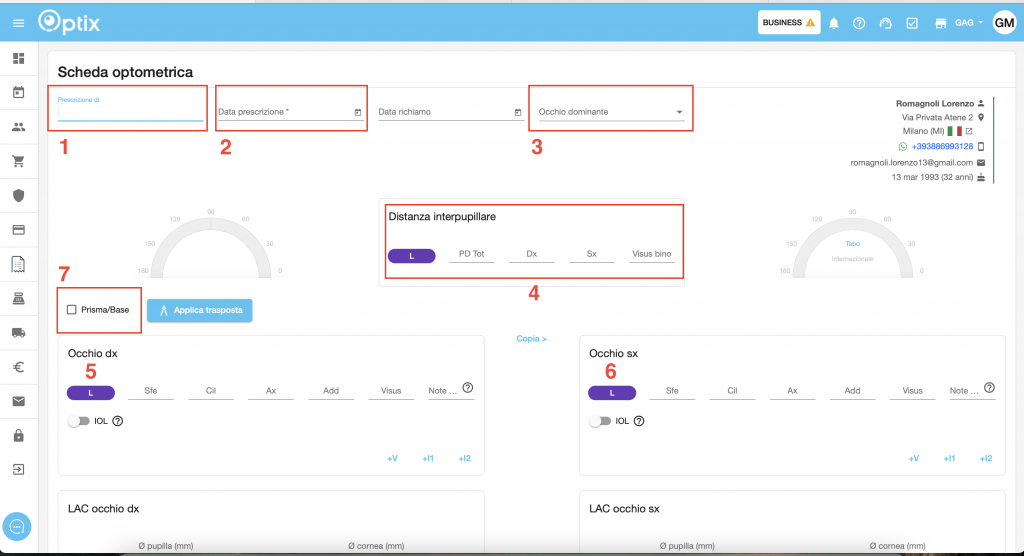Open the calendar from the sidebar
The width and height of the screenshot is (1024, 556).
[x=18, y=93]
